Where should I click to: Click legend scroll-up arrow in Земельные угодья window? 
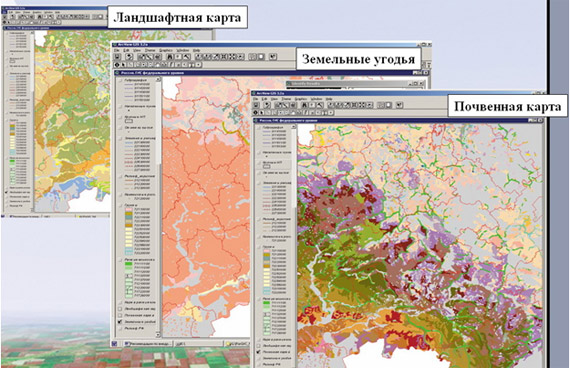click(158, 79)
